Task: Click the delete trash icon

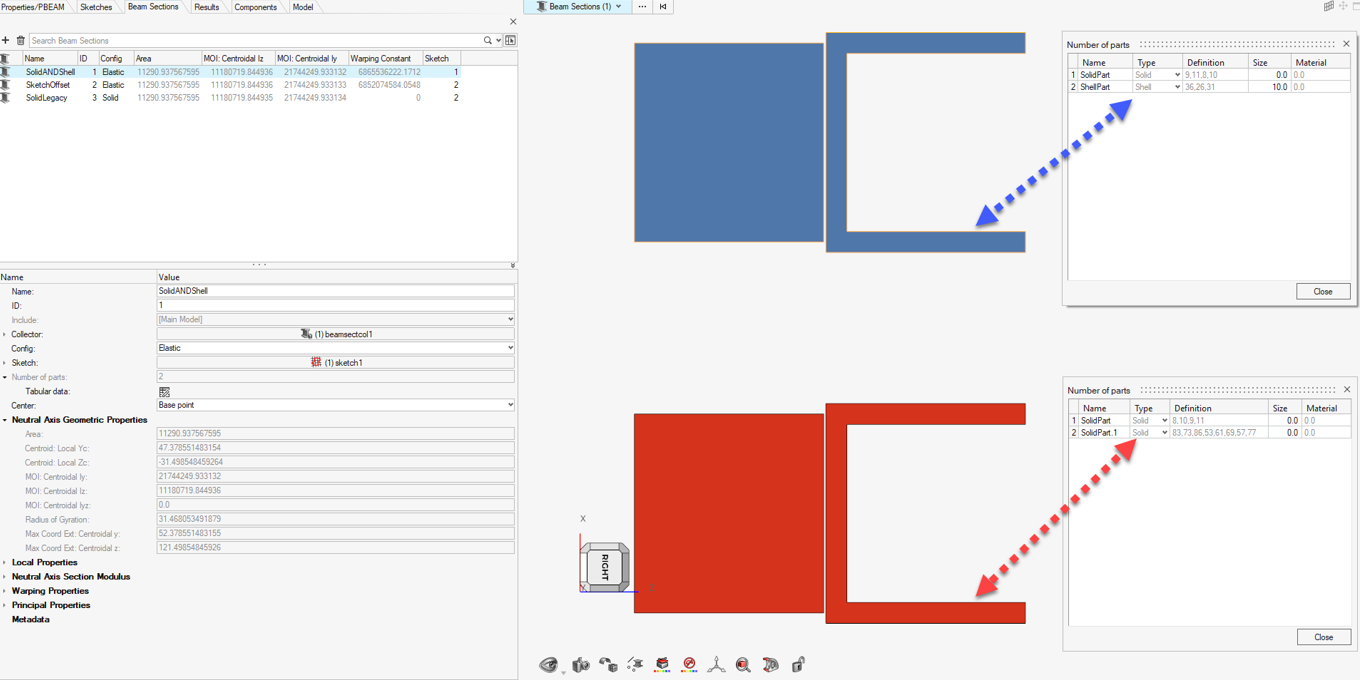Action: pyautogui.click(x=20, y=41)
